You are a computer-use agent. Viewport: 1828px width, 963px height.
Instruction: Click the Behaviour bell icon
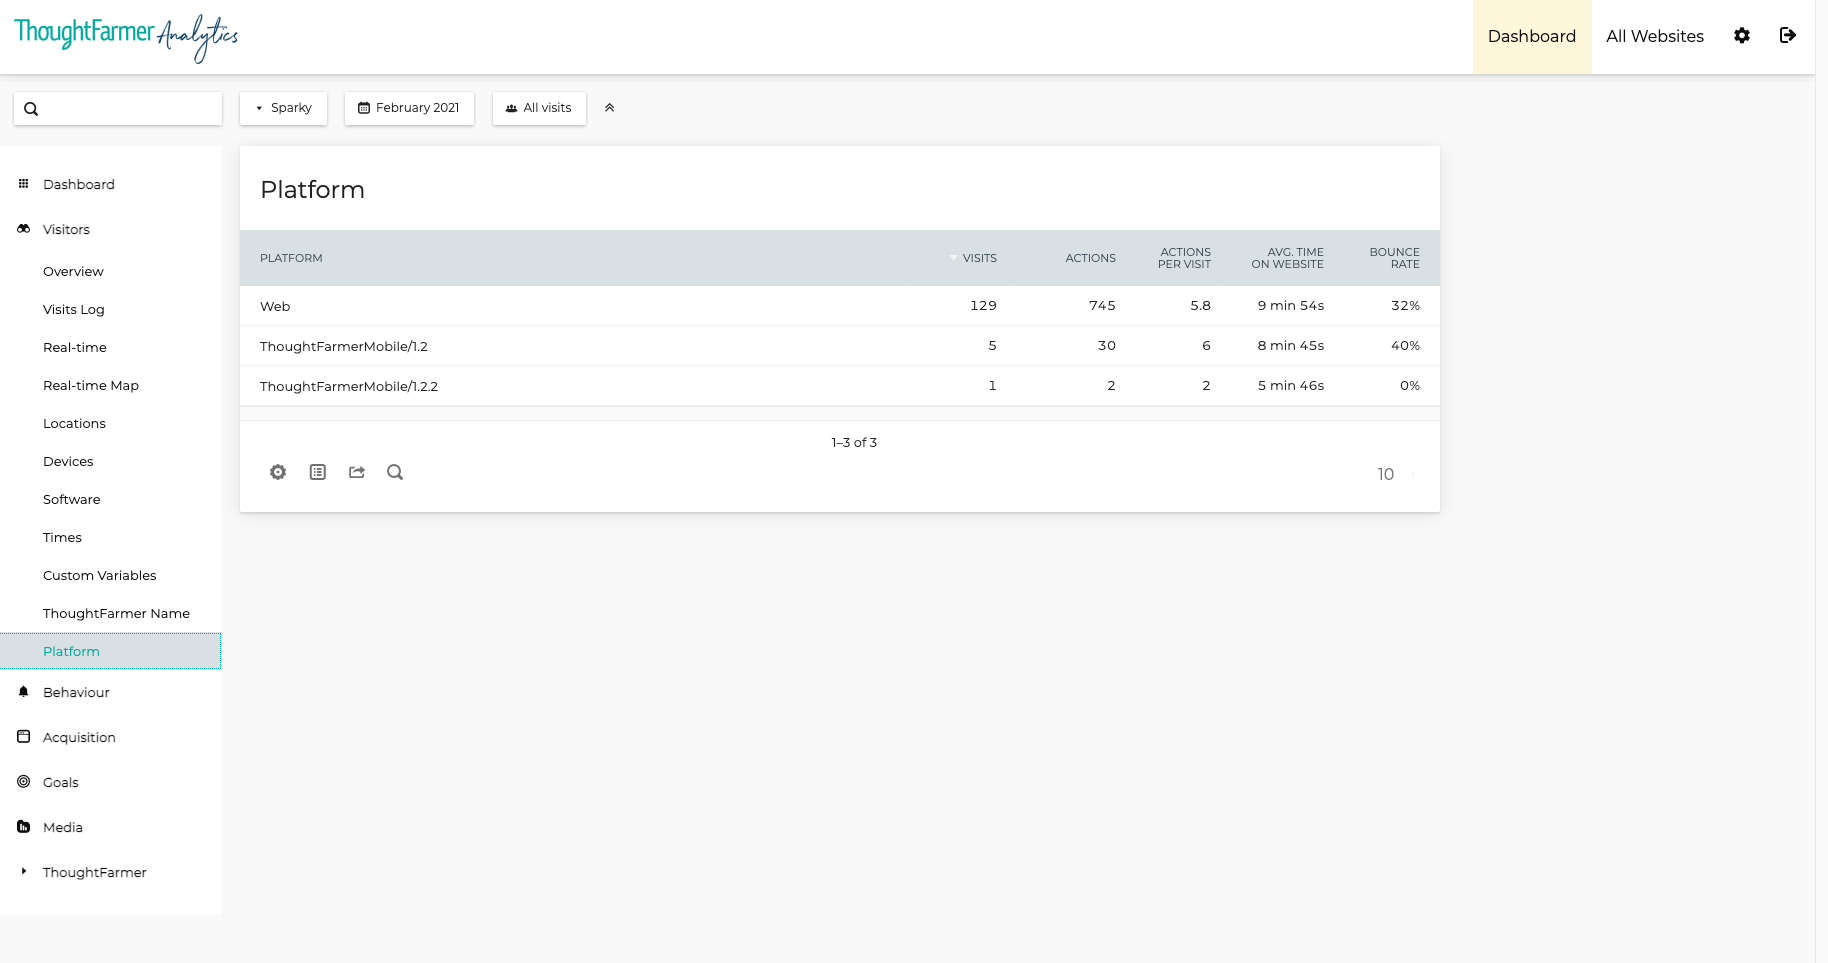(x=24, y=692)
